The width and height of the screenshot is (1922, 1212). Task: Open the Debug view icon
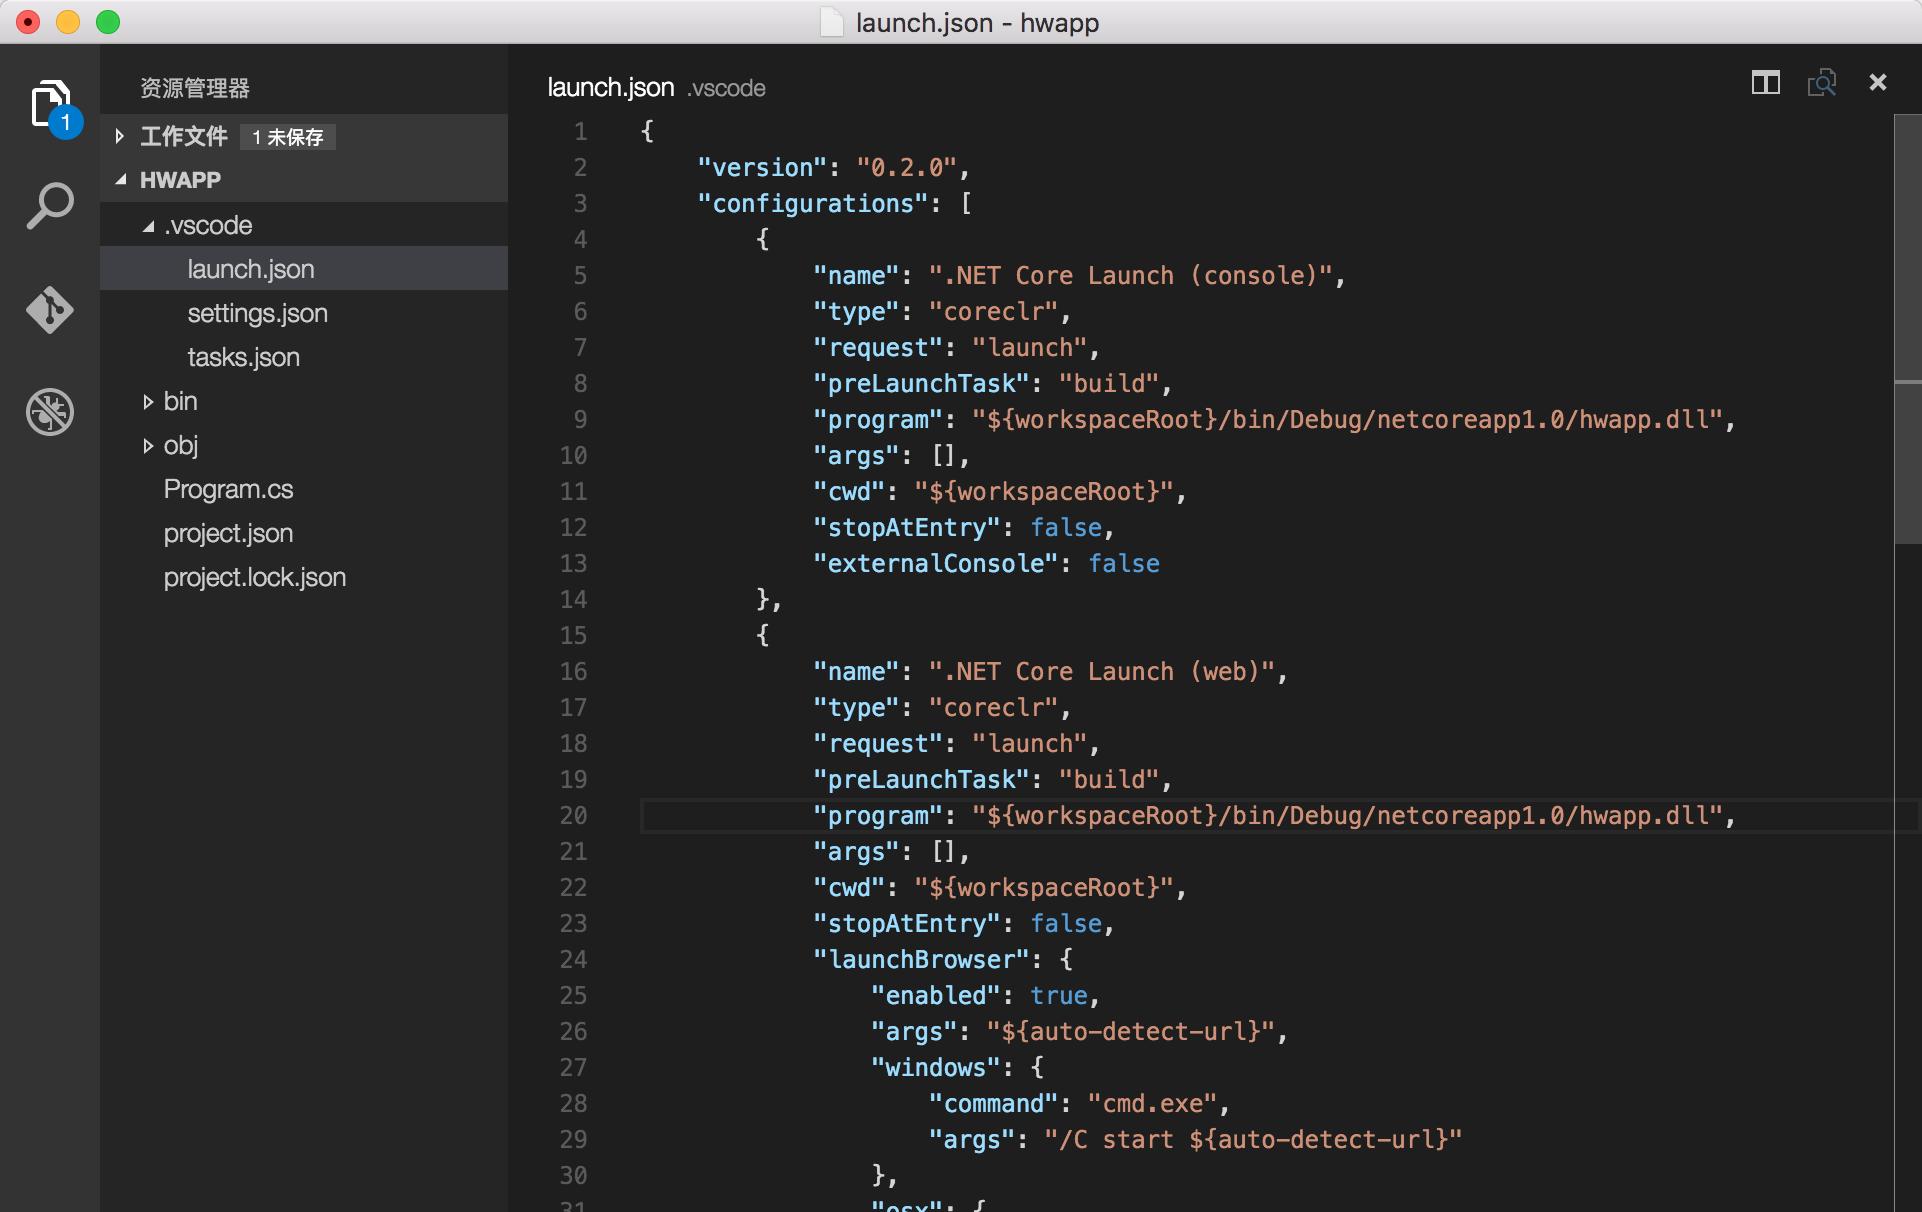pyautogui.click(x=50, y=412)
